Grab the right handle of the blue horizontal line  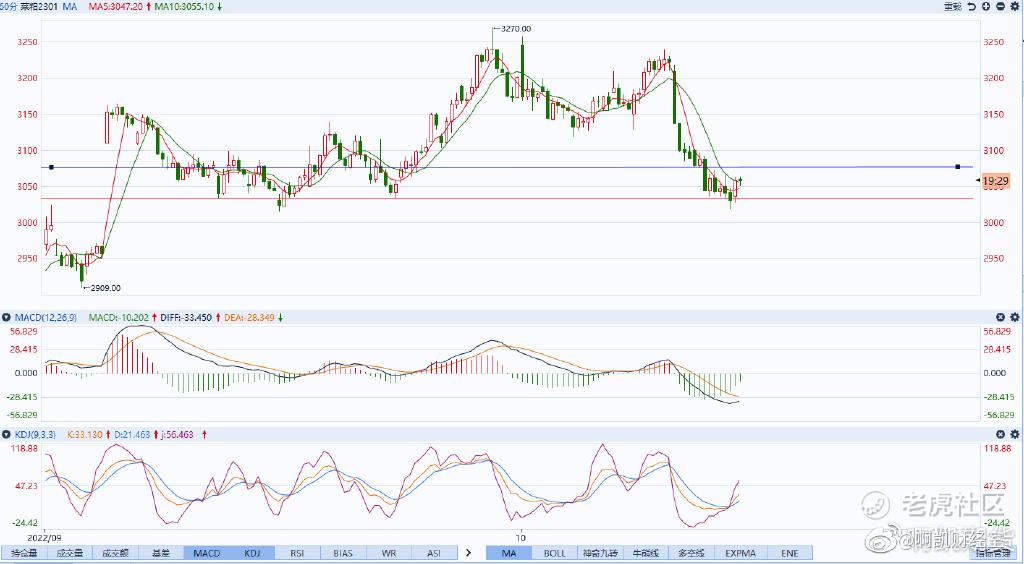click(x=957, y=167)
